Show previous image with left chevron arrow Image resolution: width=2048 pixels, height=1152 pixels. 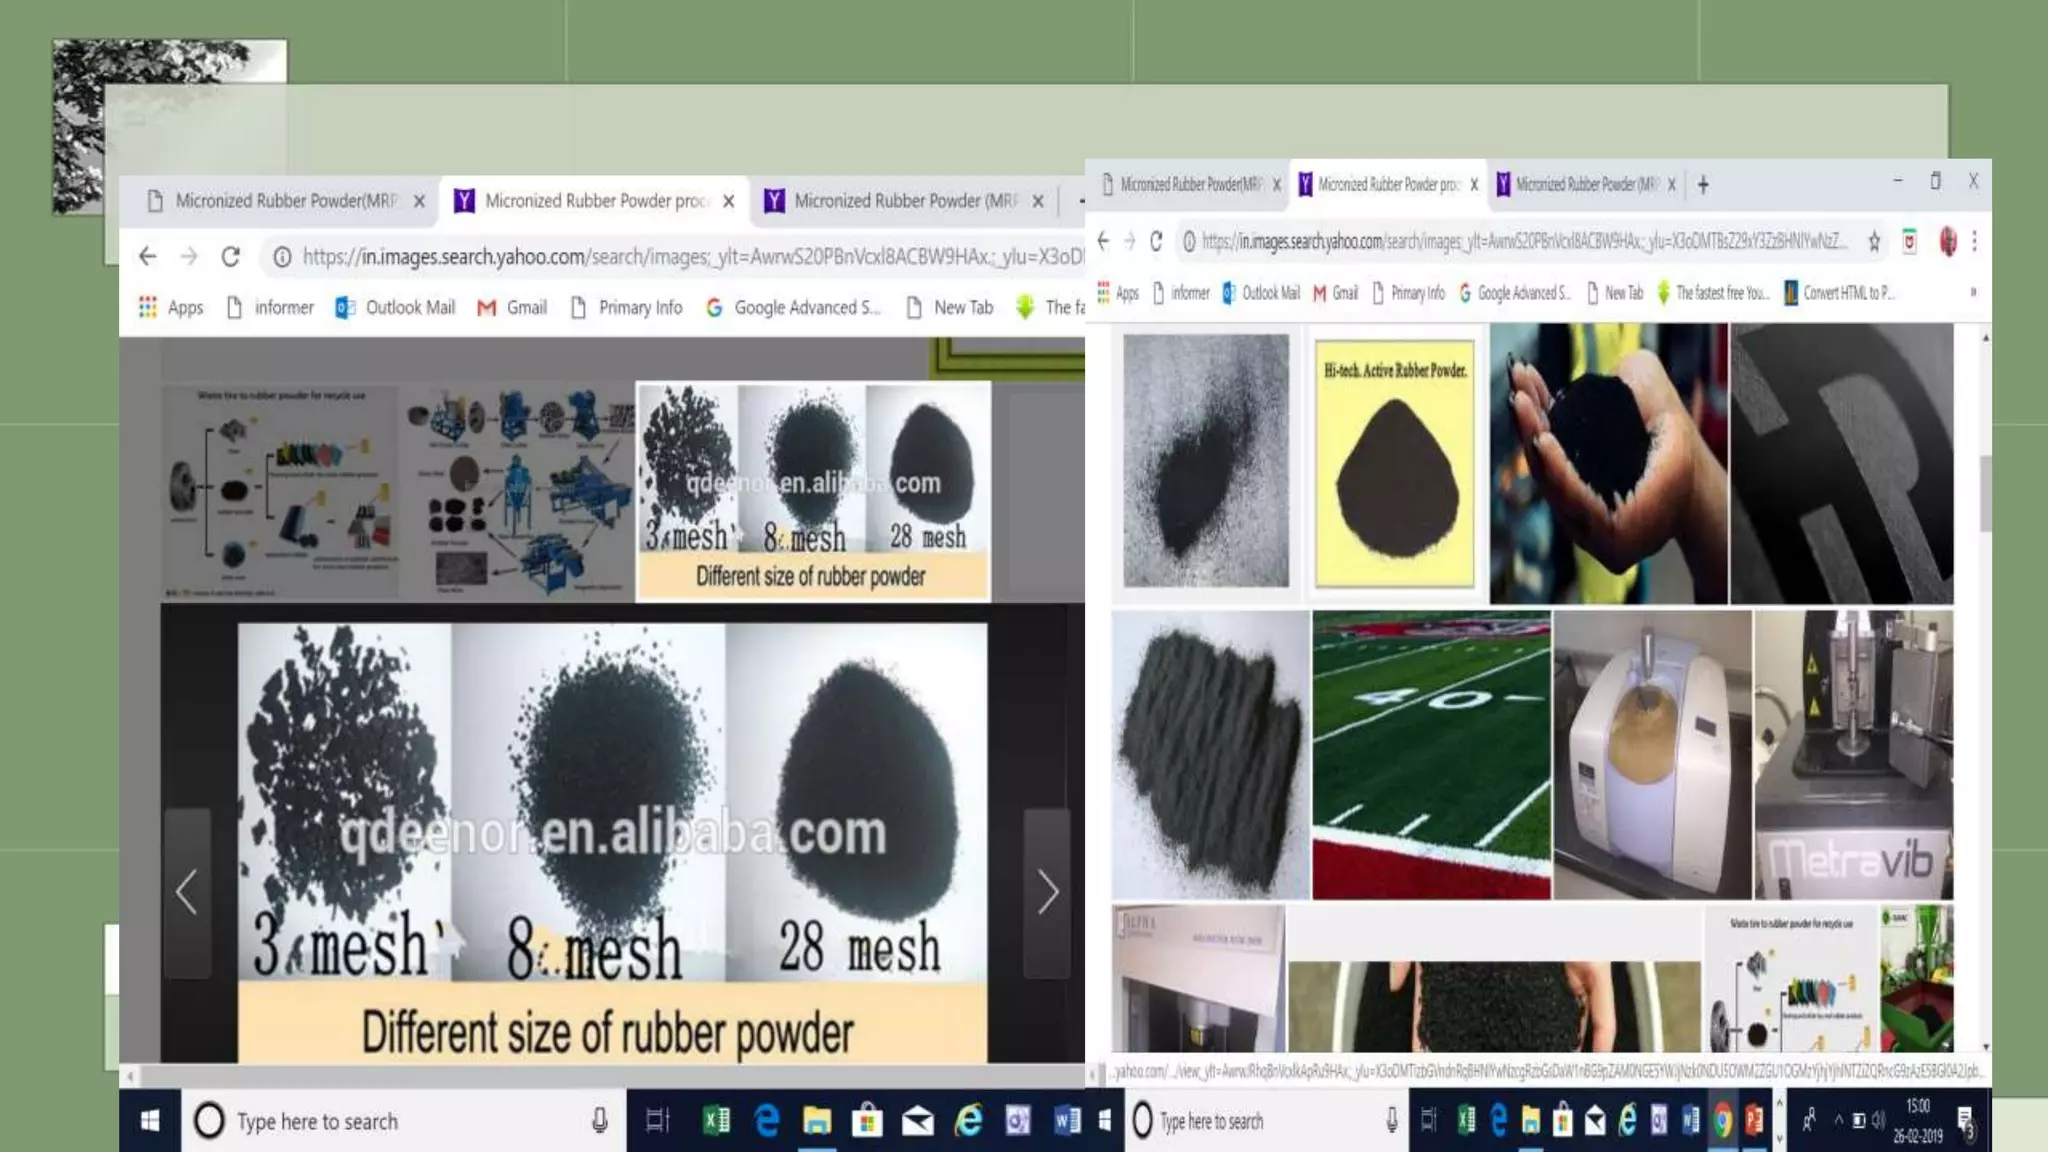187,892
